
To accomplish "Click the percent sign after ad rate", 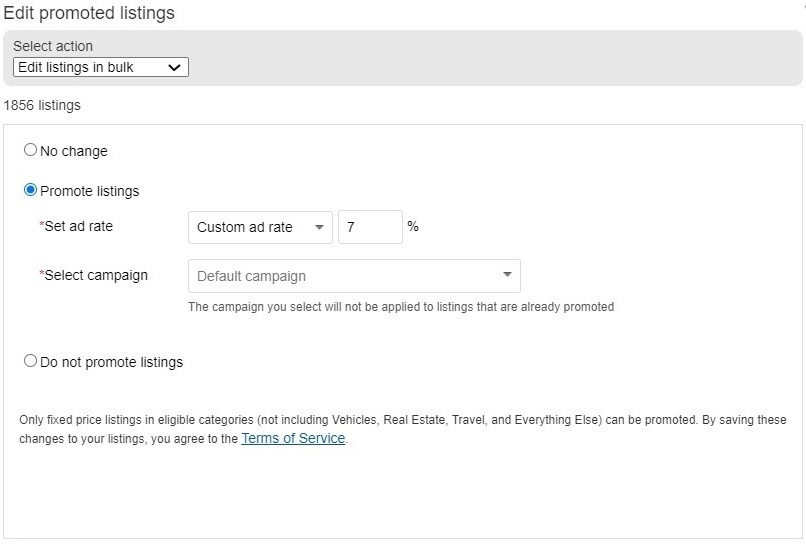I will [413, 226].
